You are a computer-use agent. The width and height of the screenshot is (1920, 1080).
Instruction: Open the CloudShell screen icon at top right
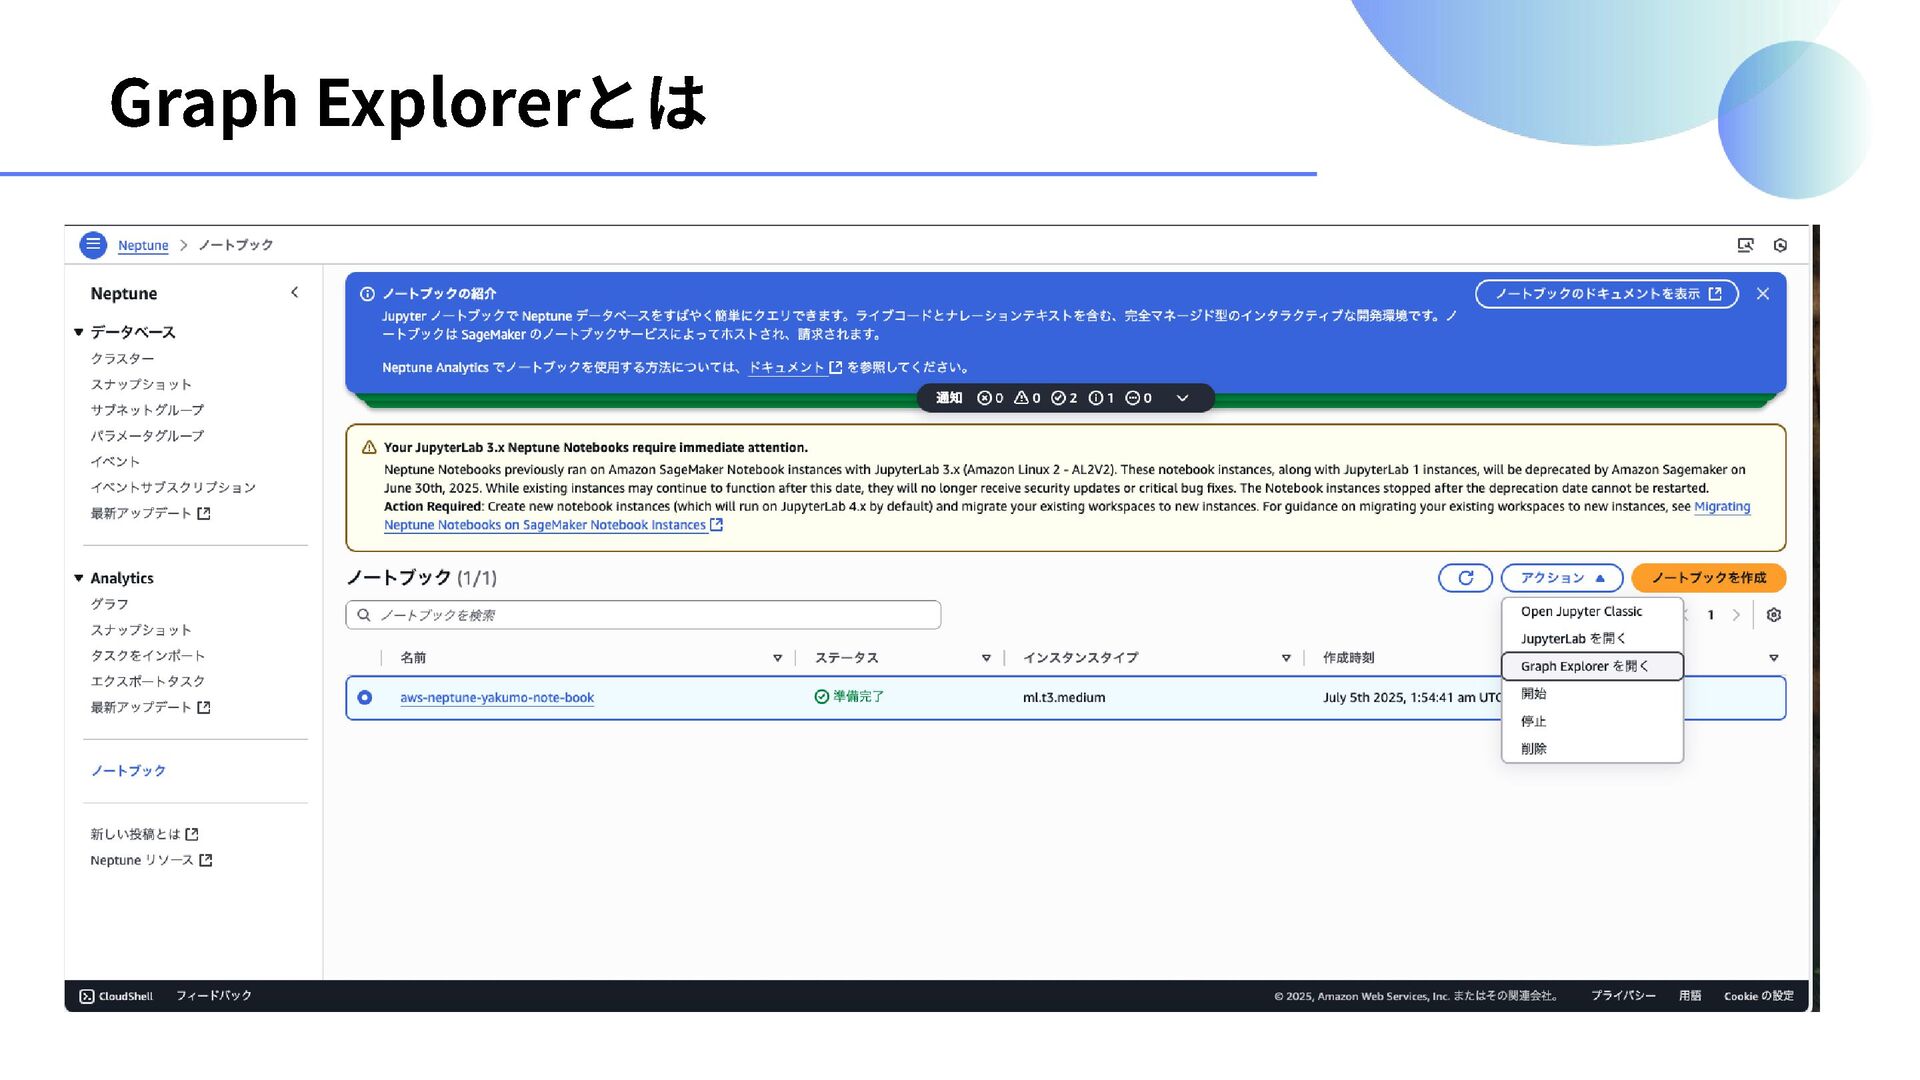(x=1745, y=245)
